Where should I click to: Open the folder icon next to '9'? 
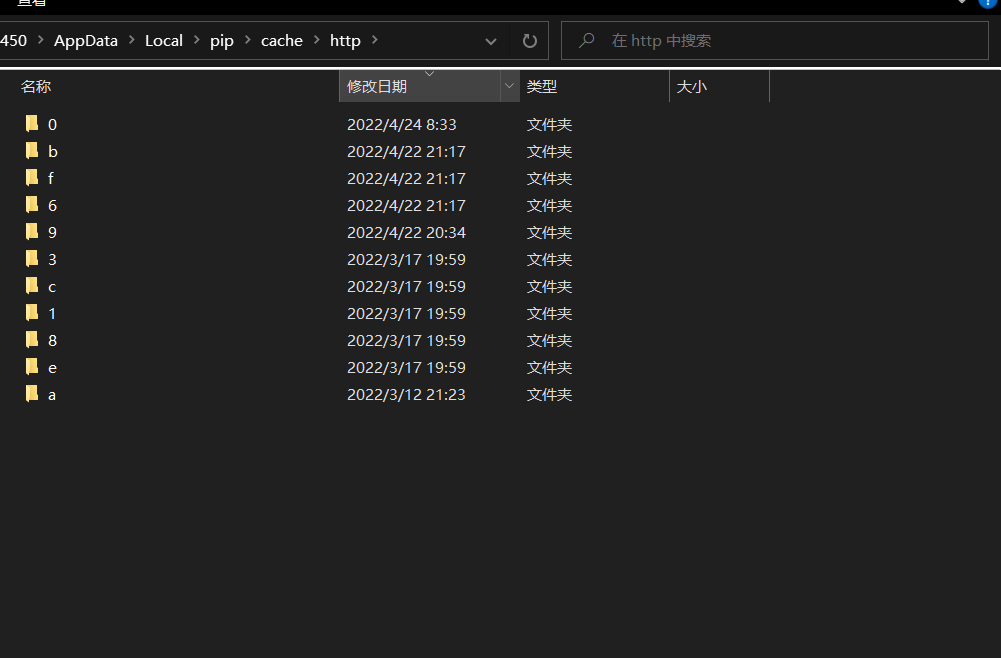click(31, 232)
